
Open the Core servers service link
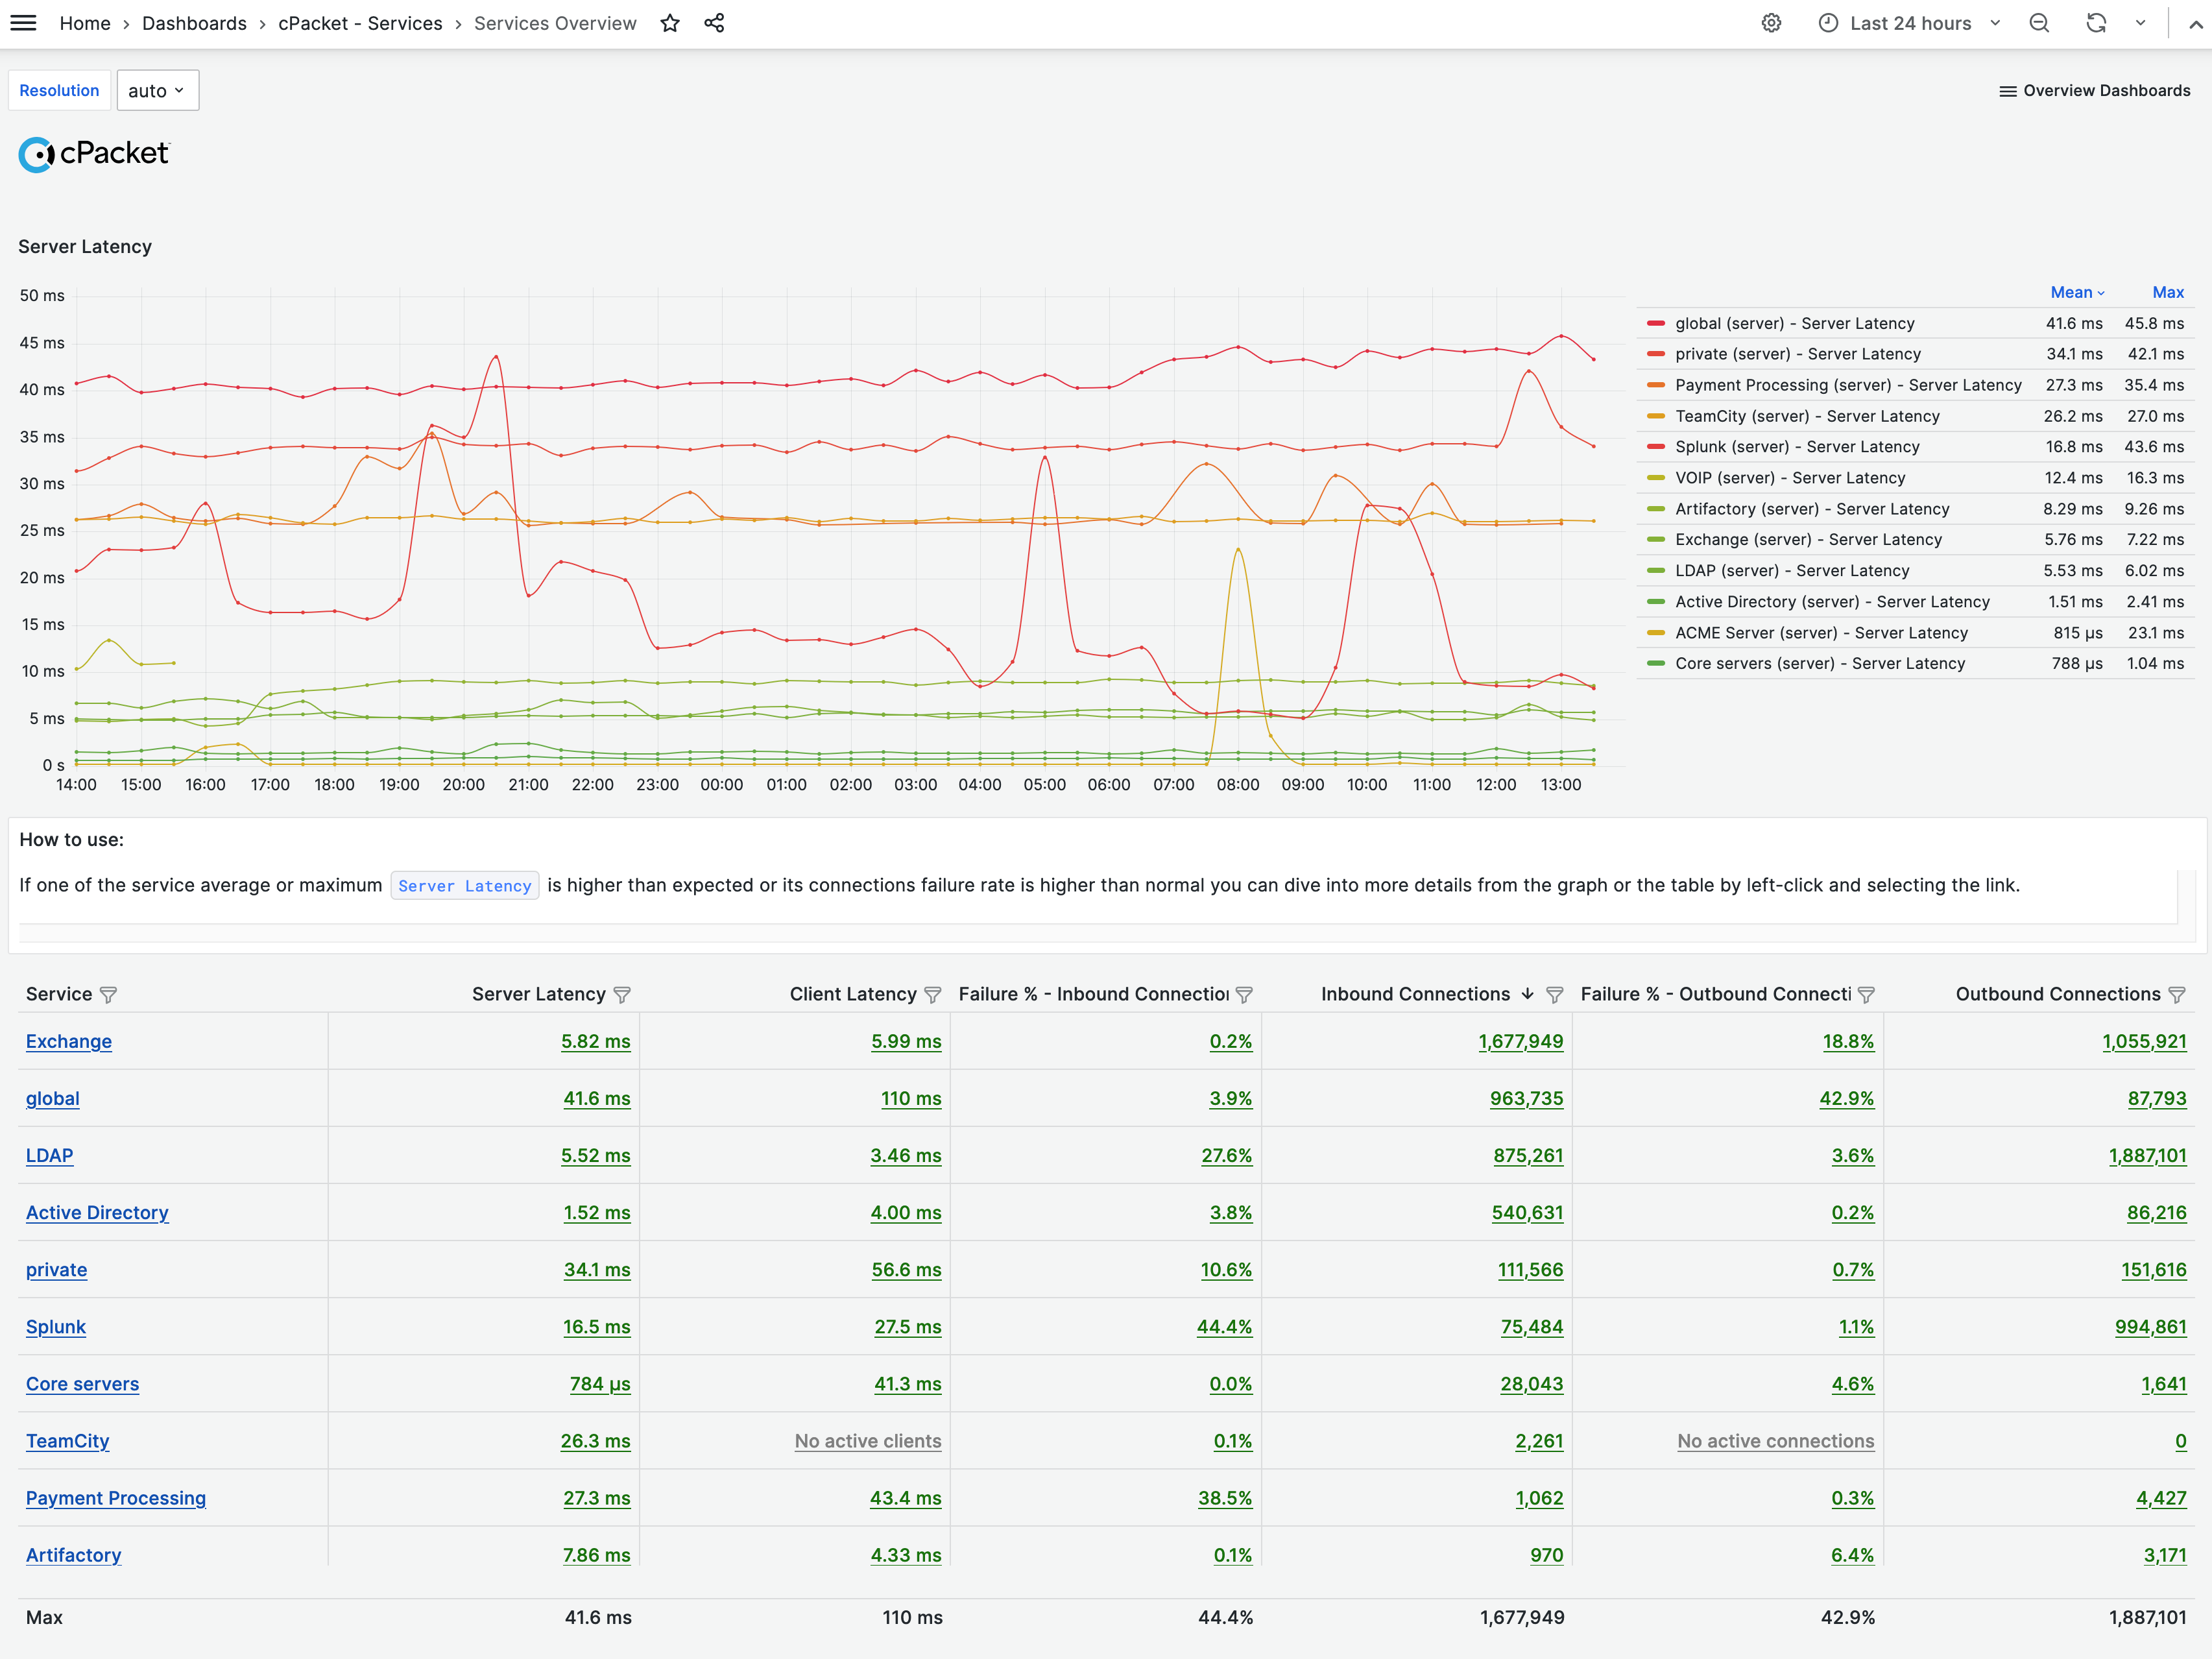click(83, 1383)
